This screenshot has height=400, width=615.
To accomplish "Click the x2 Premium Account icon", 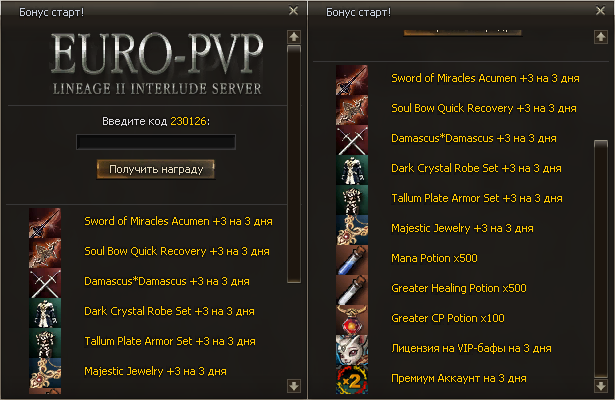I will 352,380.
